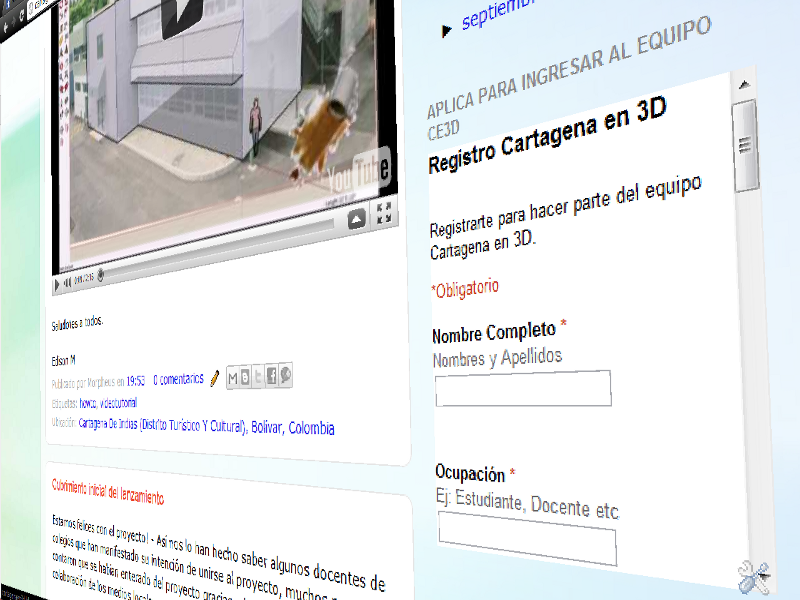Open the post Cubrimiento inicial del lanzamiento
Image resolution: width=800 pixels, height=600 pixels.
(108, 492)
